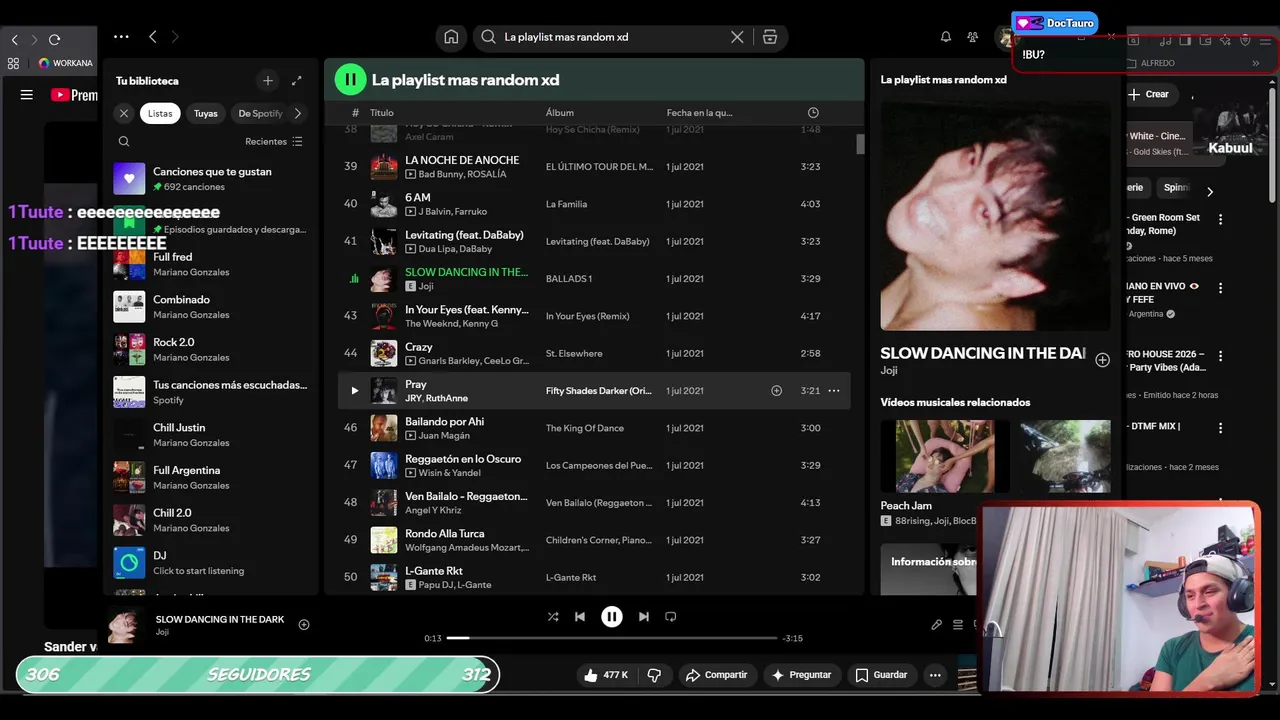The width and height of the screenshot is (1280, 720).
Task: Sort by Fecha column header
Action: [699, 113]
